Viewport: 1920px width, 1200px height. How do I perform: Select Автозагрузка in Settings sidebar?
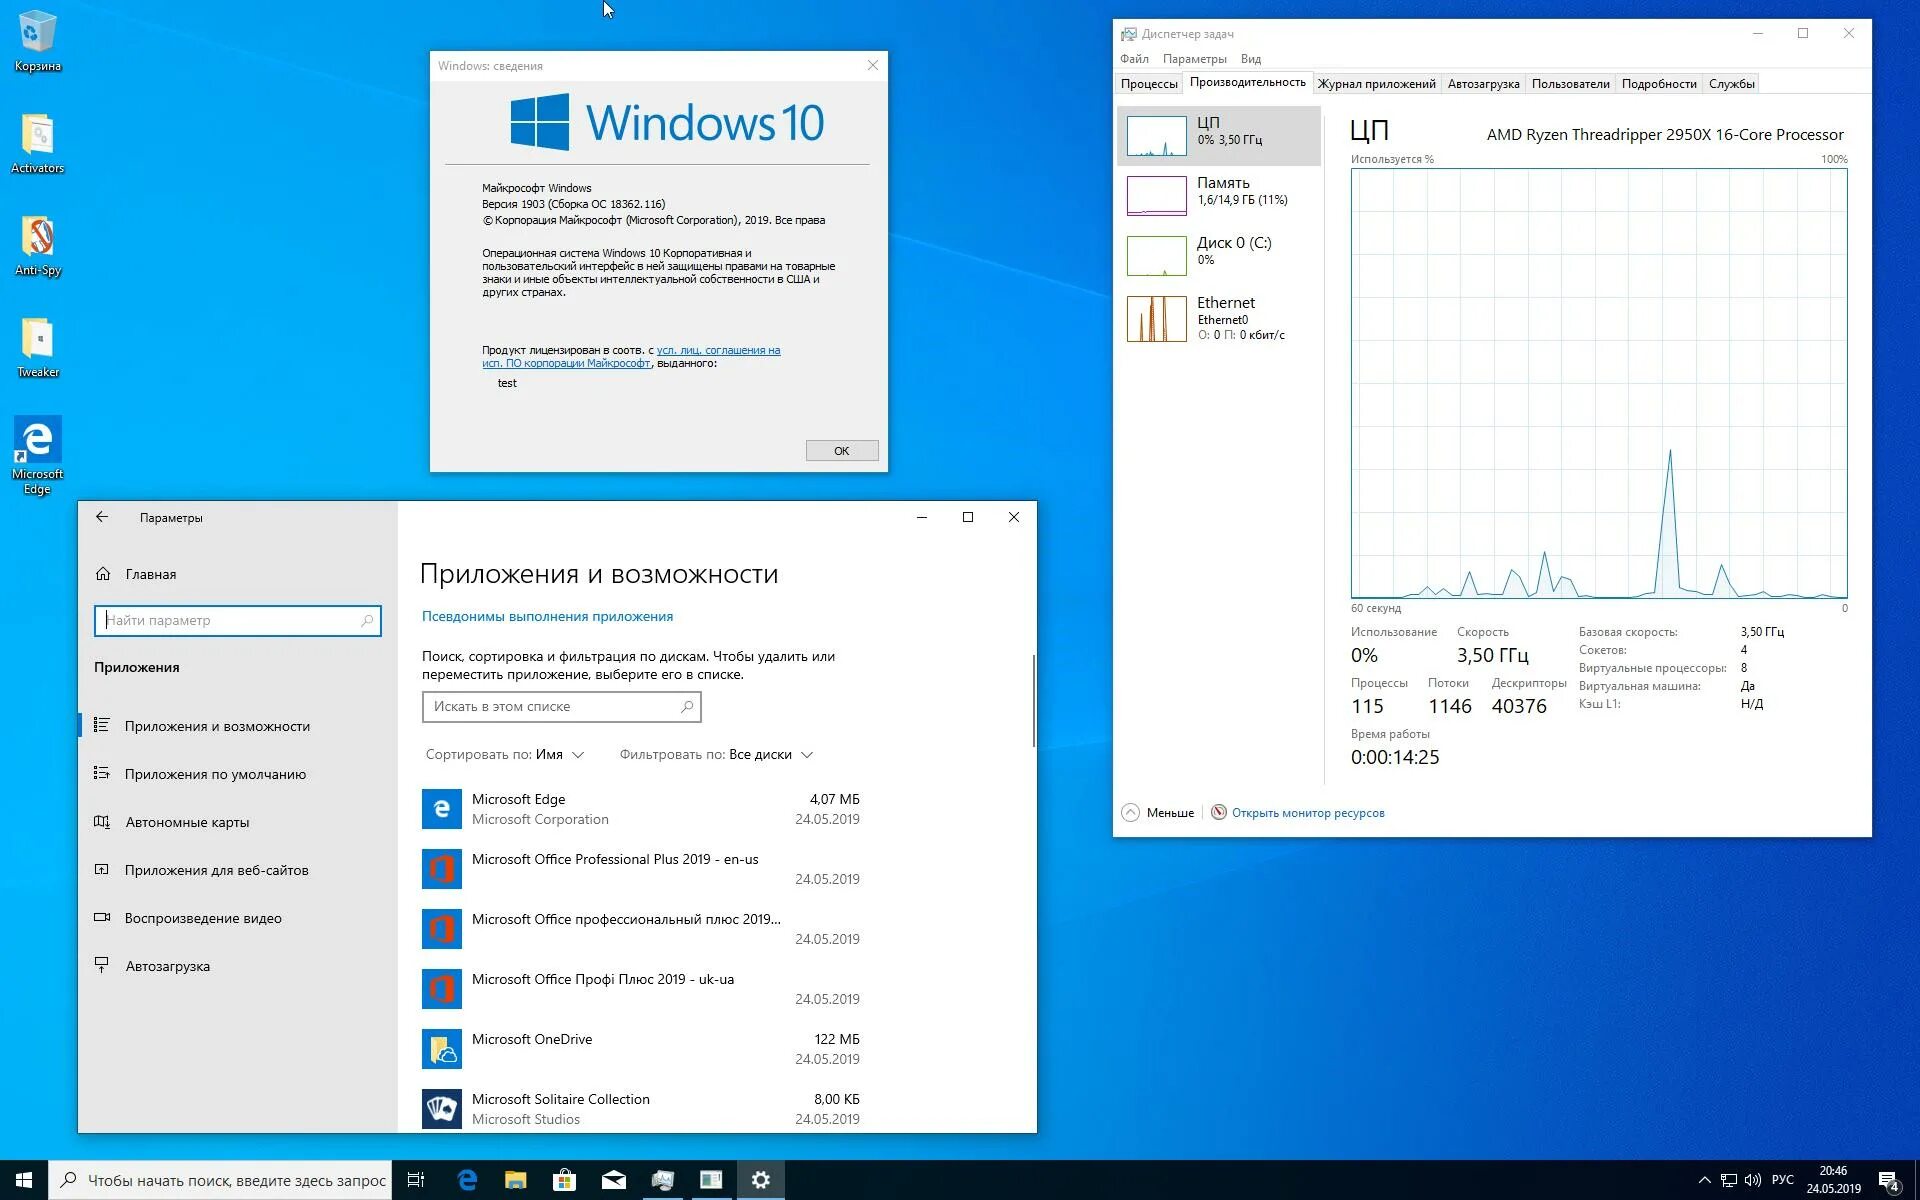pyautogui.click(x=238, y=966)
